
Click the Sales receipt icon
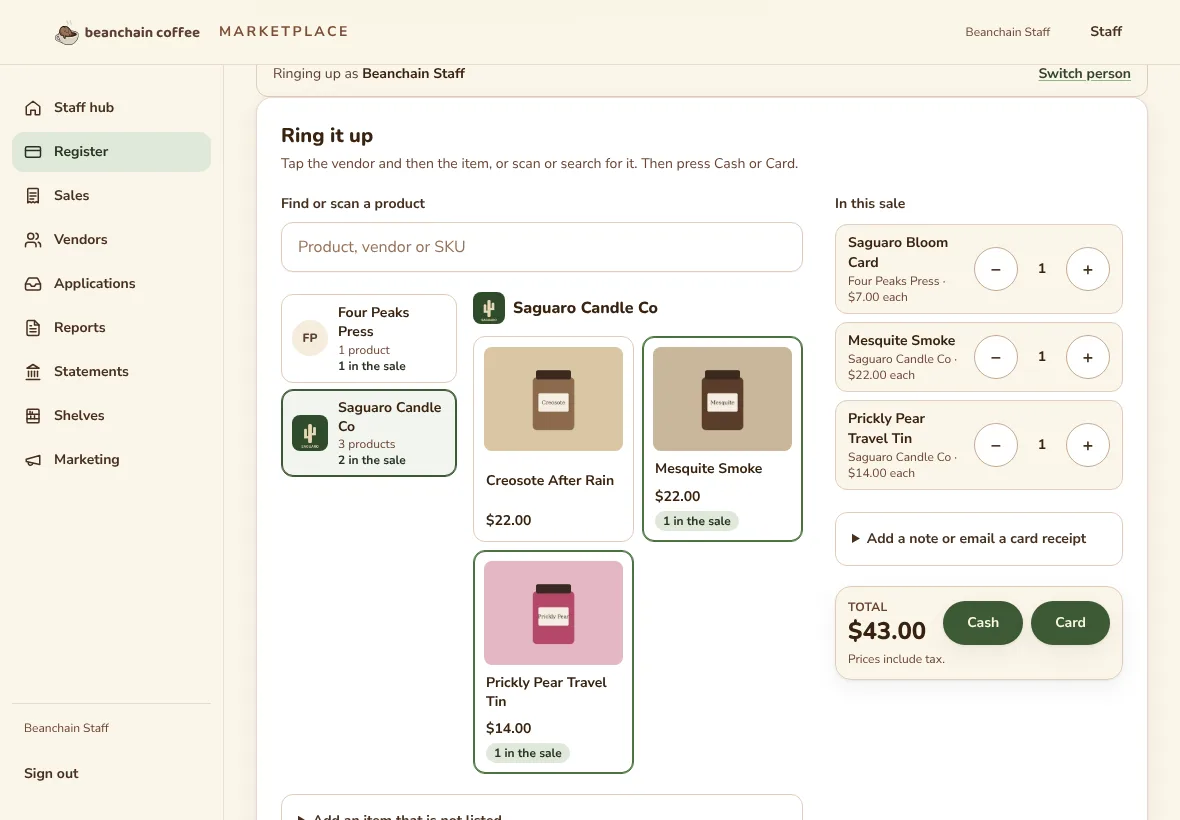(x=33, y=196)
